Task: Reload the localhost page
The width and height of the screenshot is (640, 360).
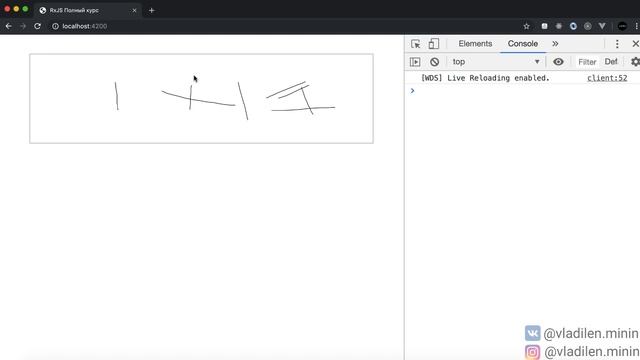Action: [x=38, y=26]
